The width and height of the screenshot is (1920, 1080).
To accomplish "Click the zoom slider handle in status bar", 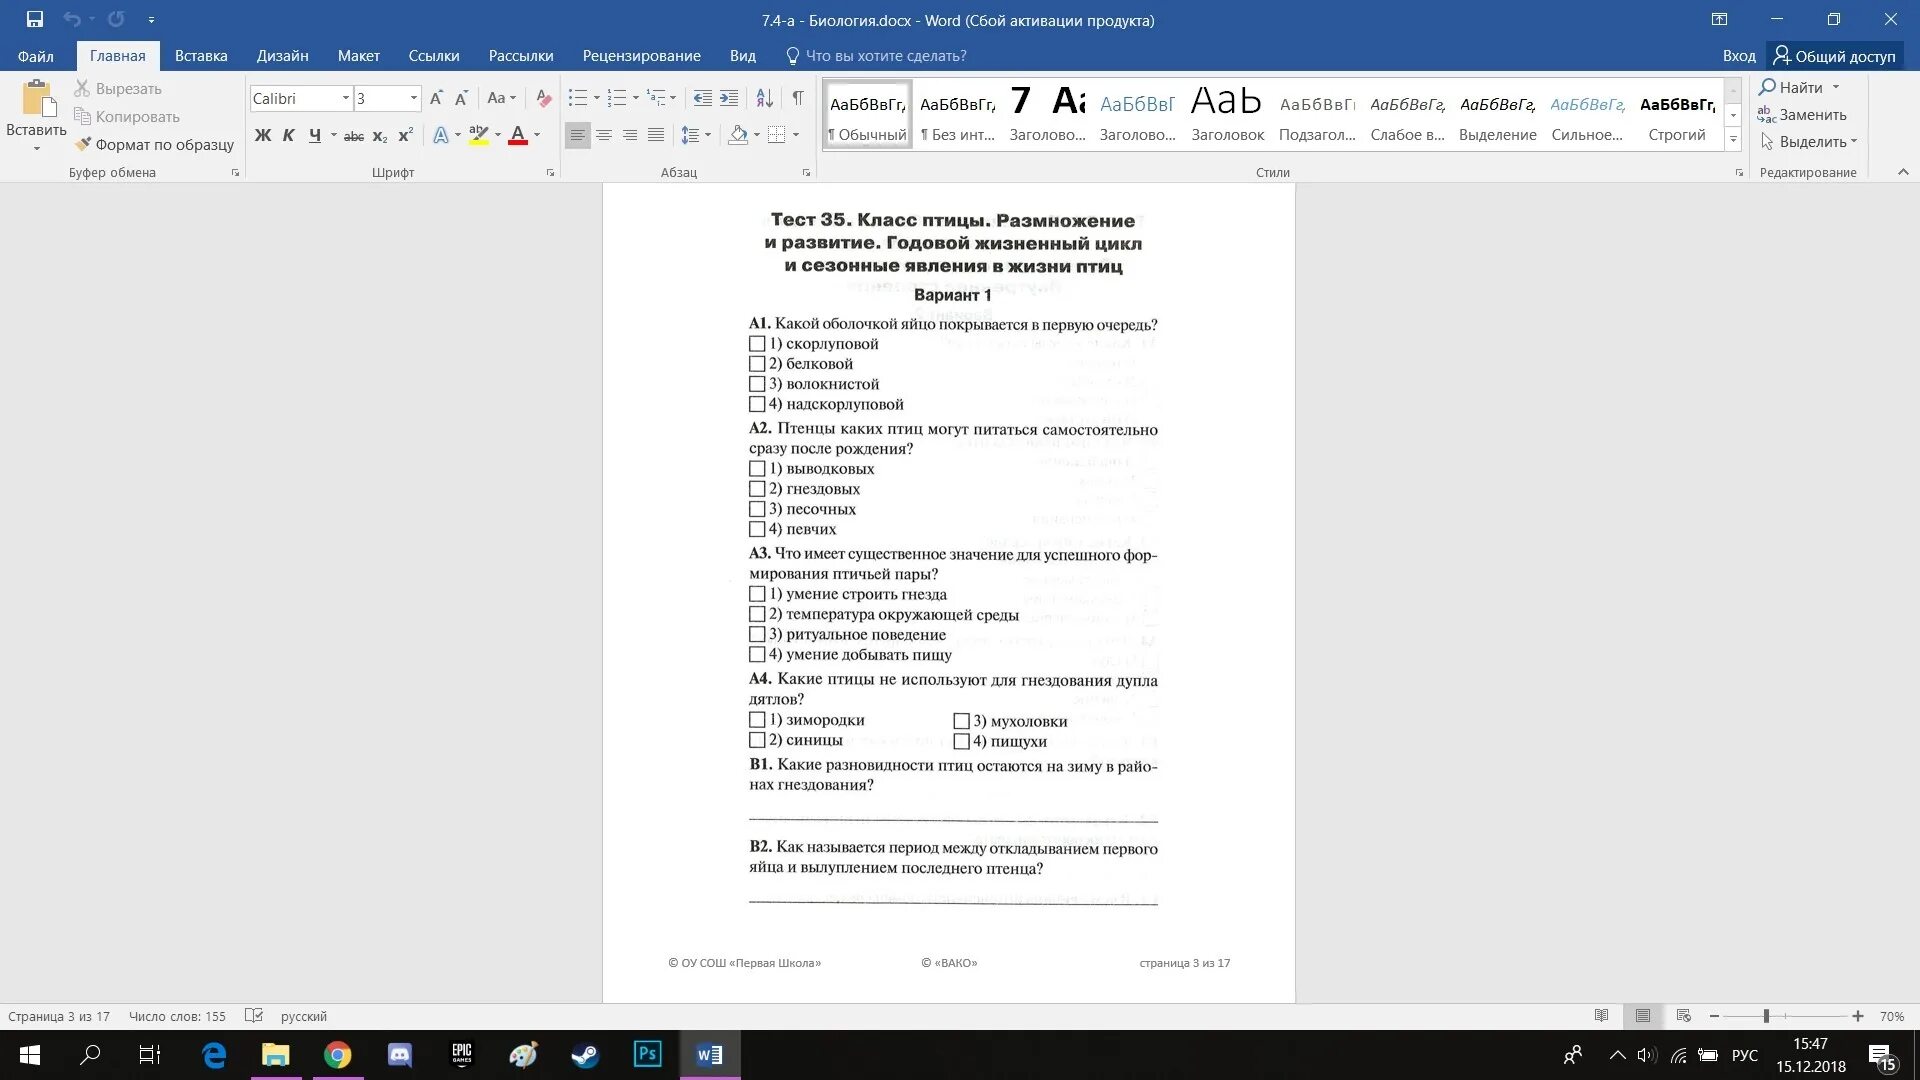I will click(1766, 1016).
